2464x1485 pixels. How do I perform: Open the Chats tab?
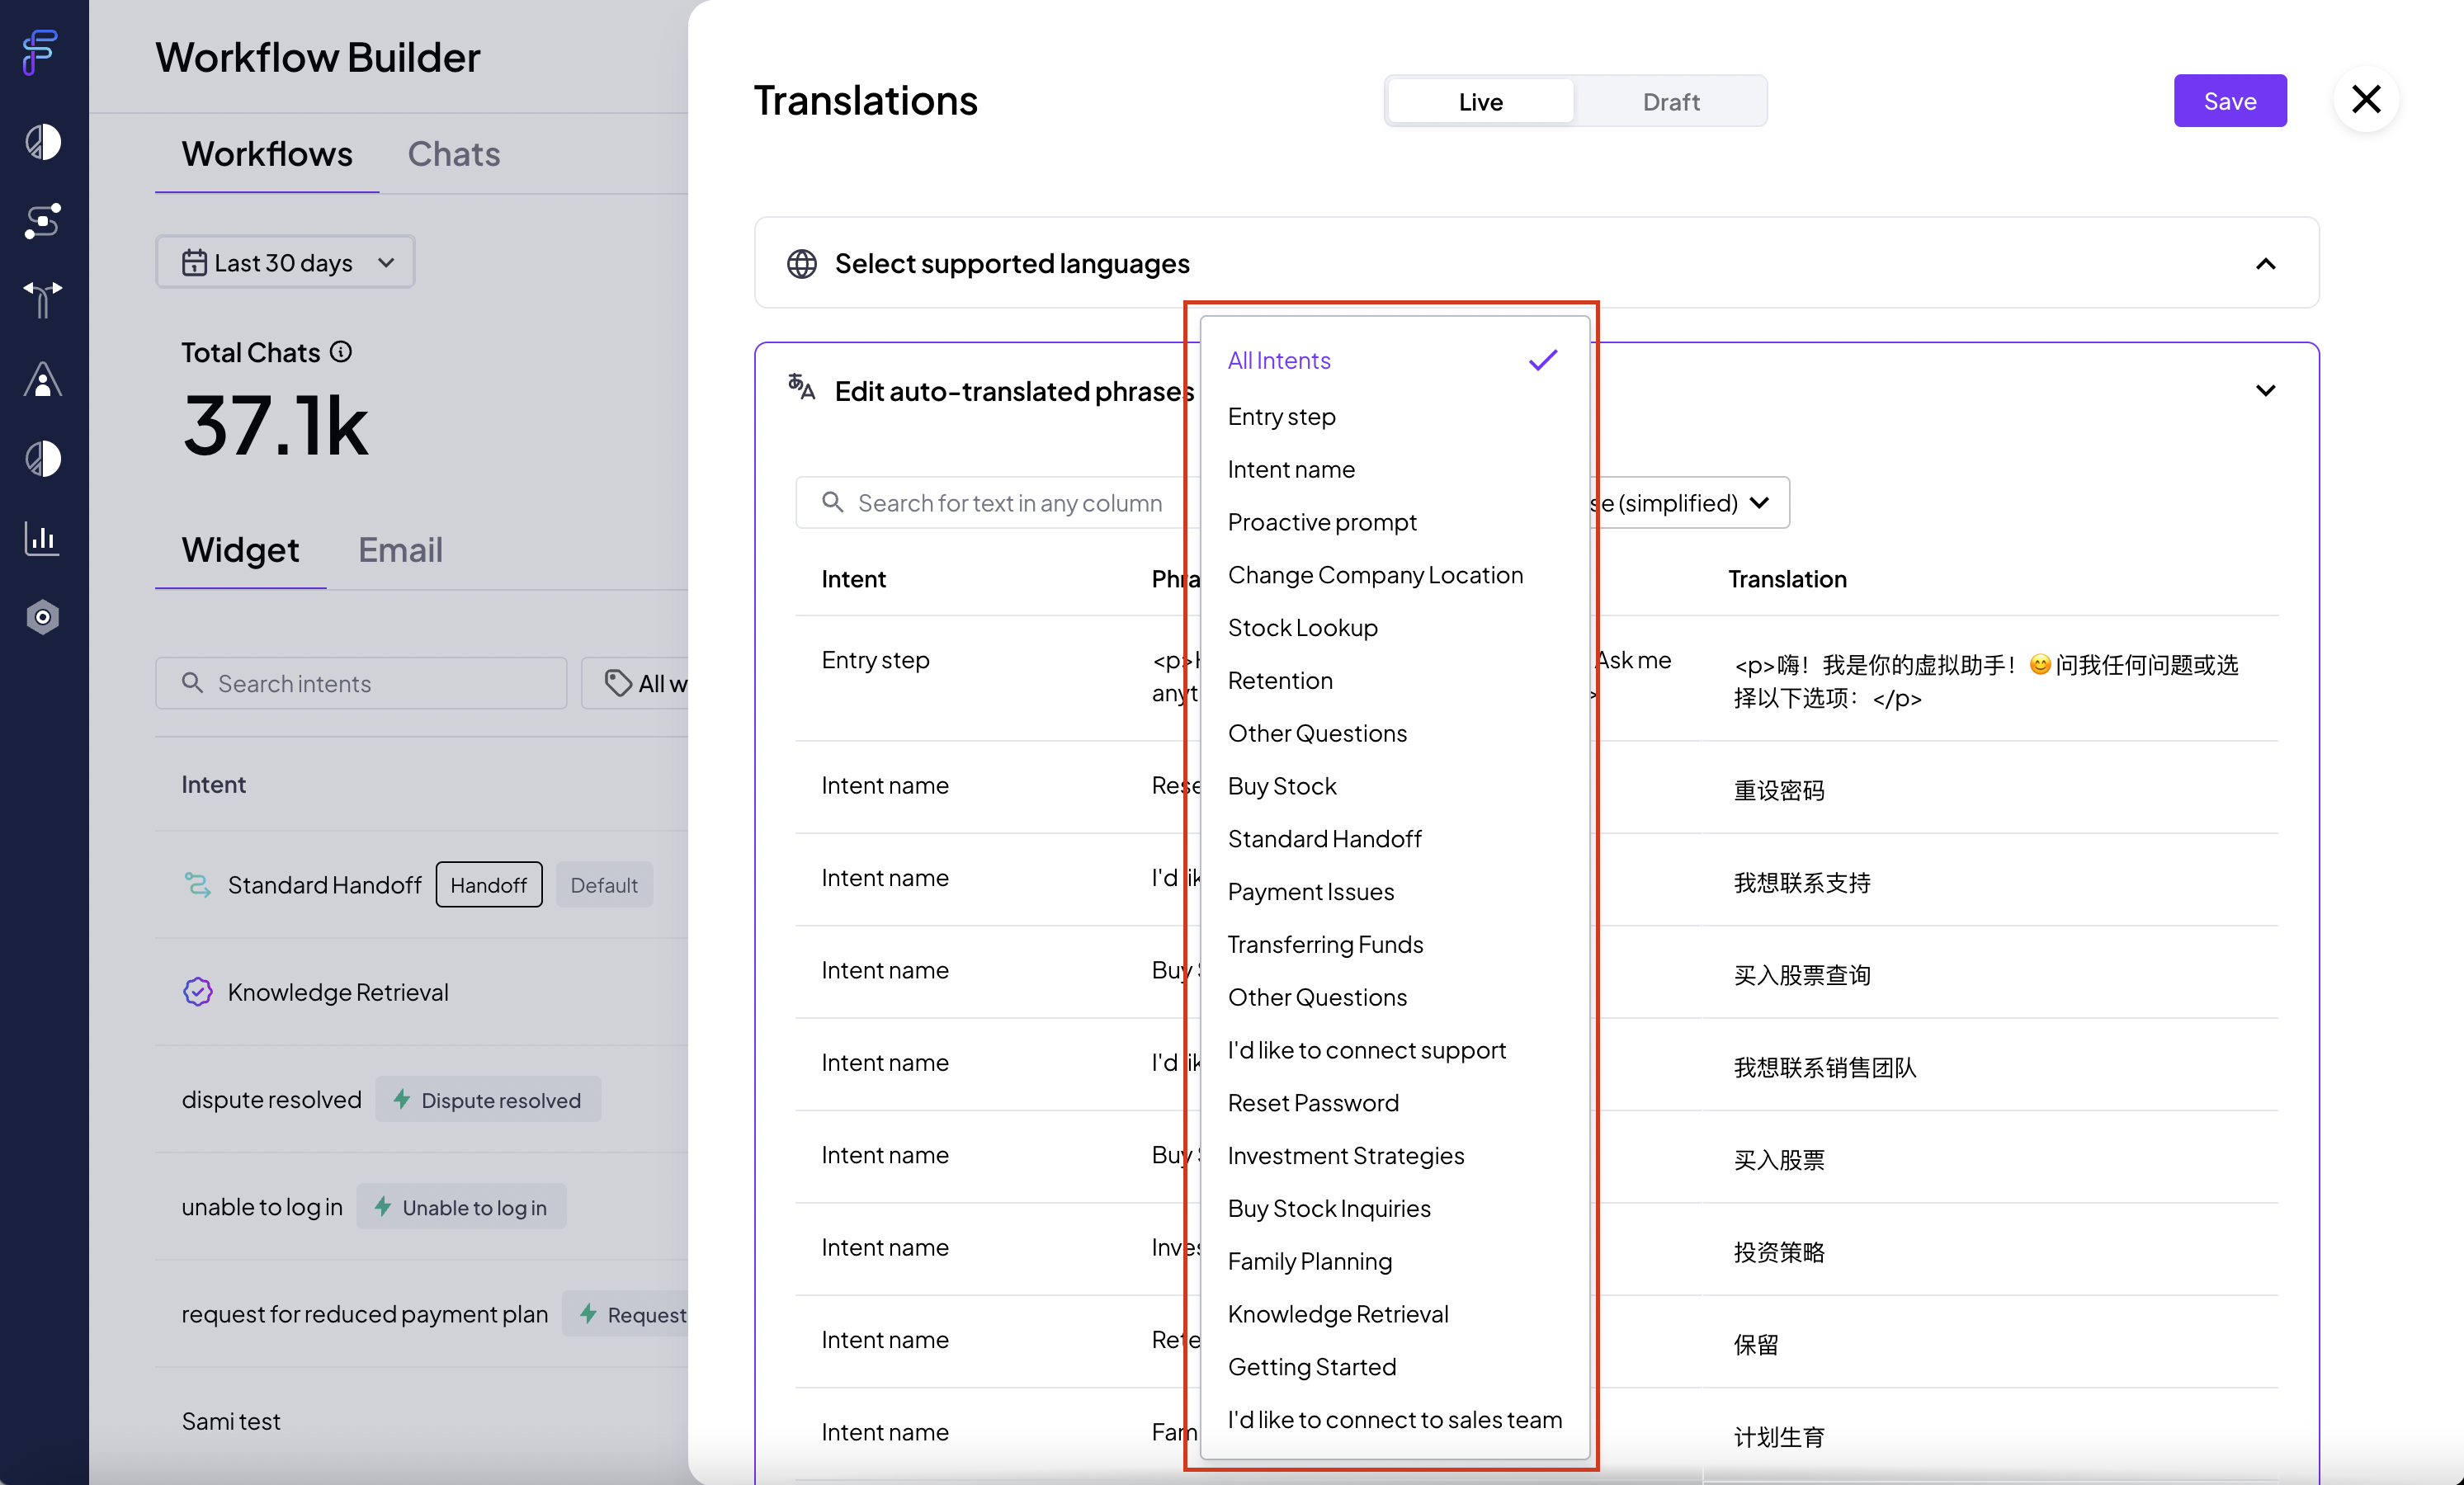(x=454, y=154)
